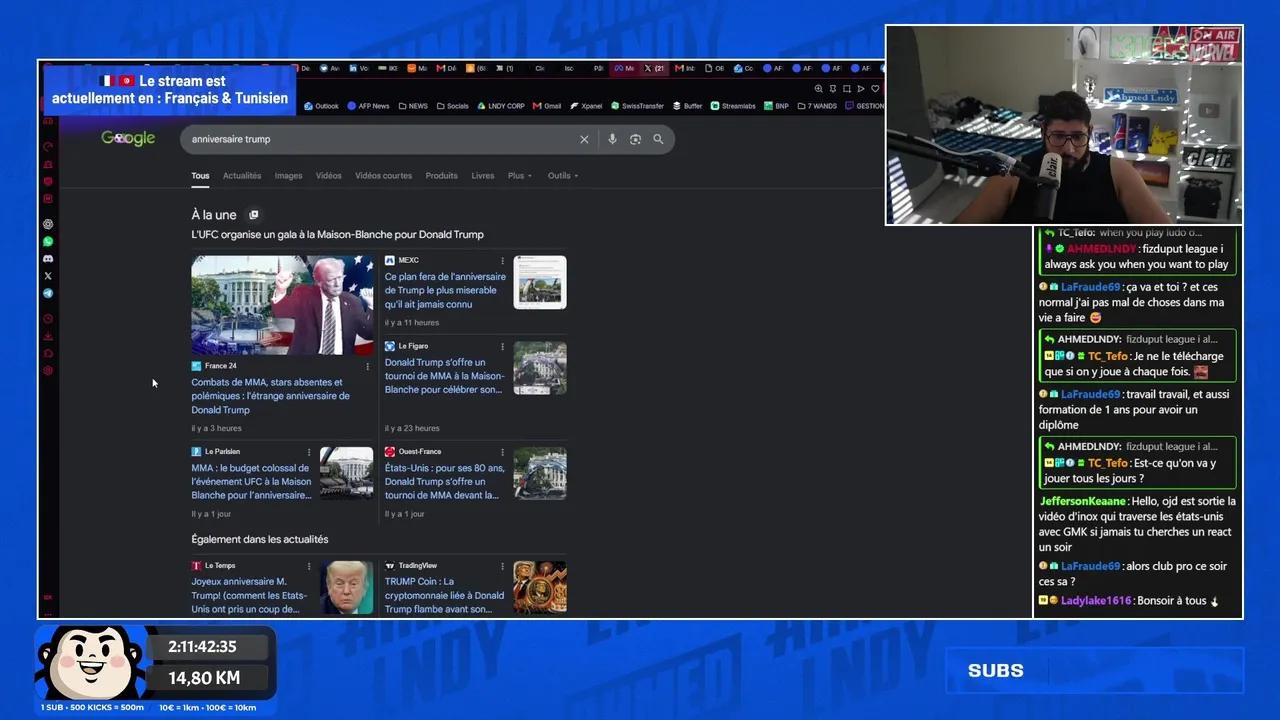Switch to the Images search tab
Image resolution: width=1280 pixels, height=720 pixels.
coord(288,176)
